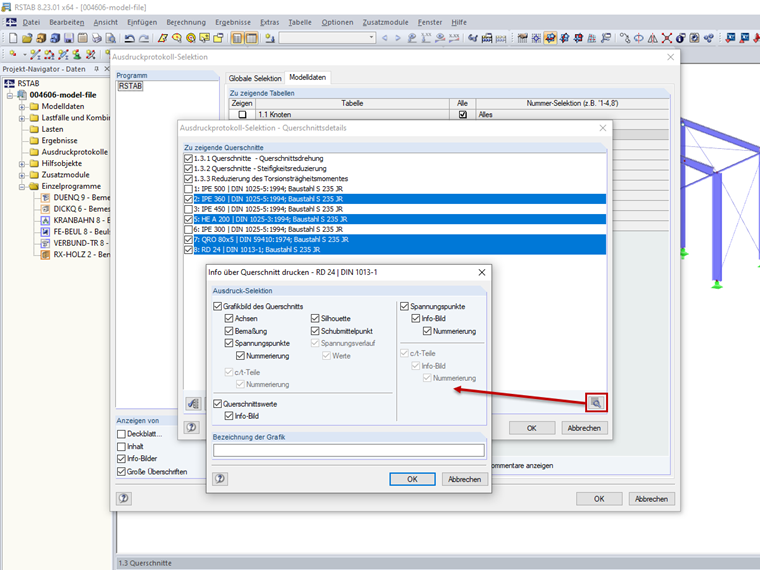The image size is (760, 570).
Task: Uncheck Große Überschriften option
Action: (121, 471)
